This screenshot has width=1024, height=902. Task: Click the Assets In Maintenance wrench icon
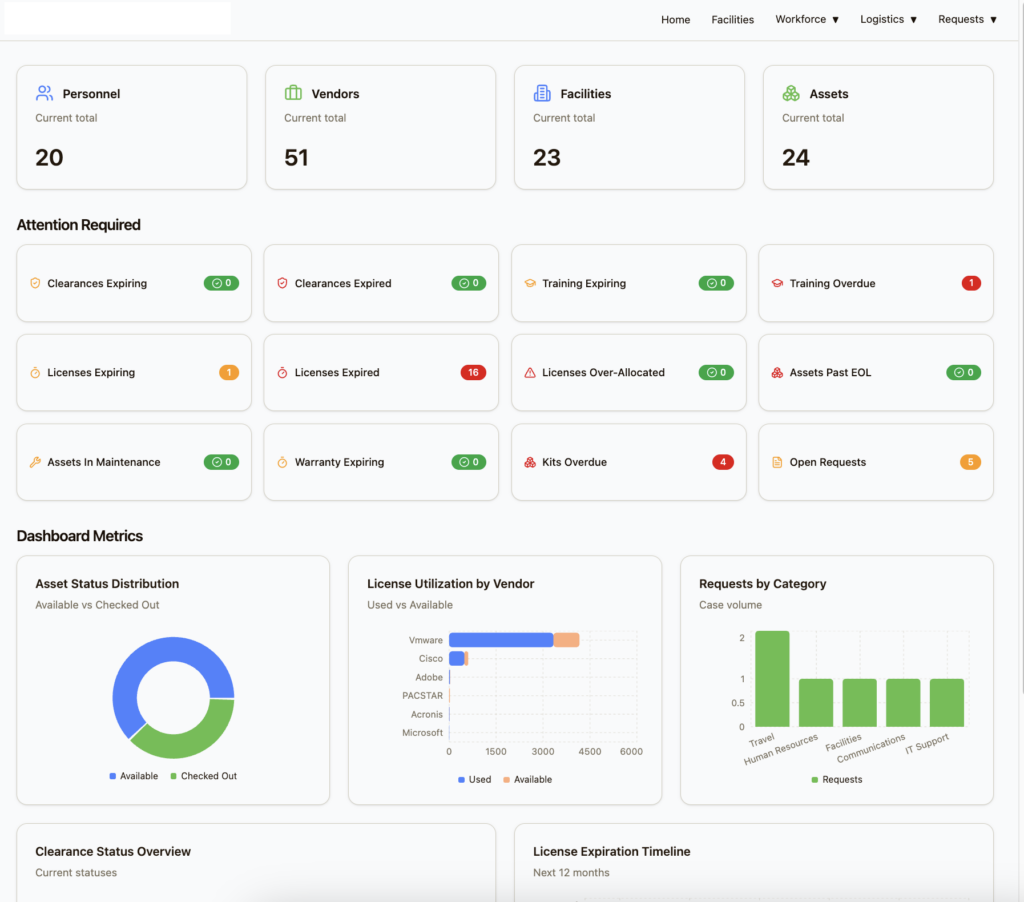[x=35, y=462]
